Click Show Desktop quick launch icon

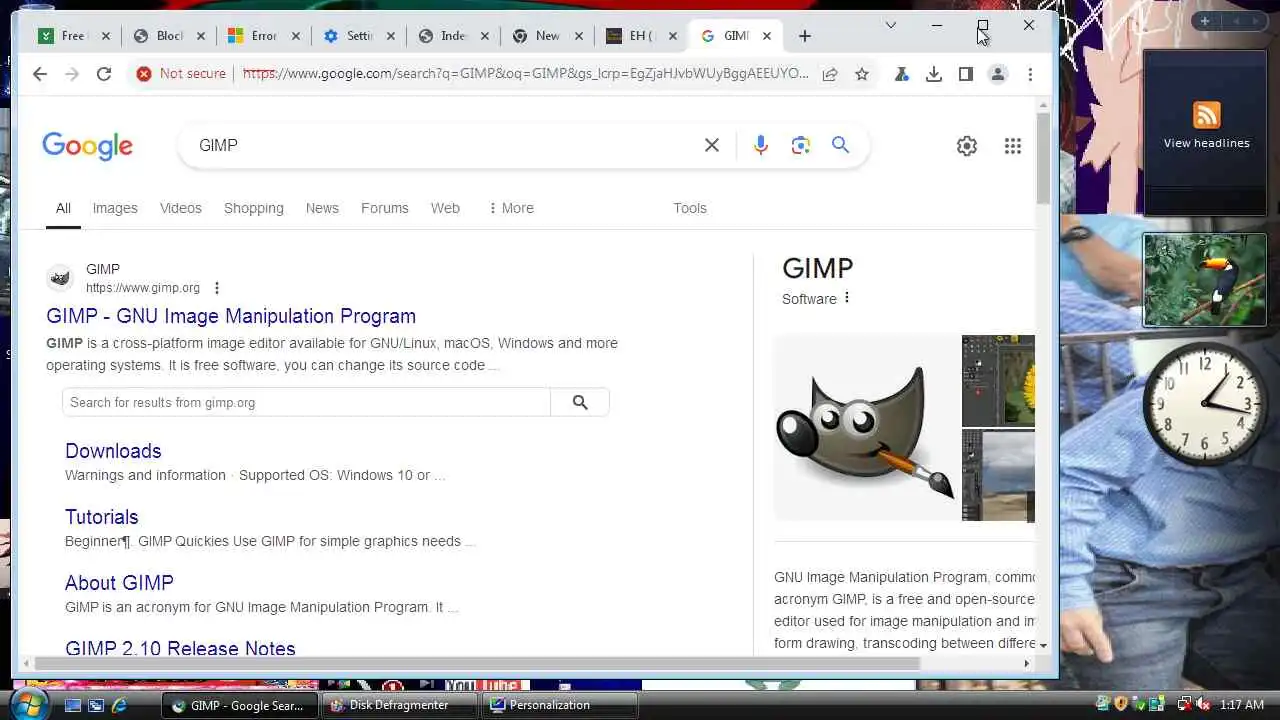click(73, 705)
